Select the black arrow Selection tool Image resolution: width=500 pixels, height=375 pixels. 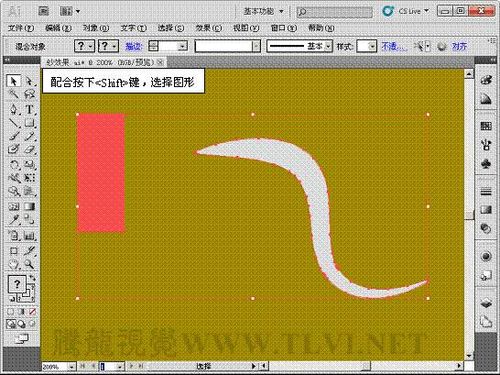tap(13, 81)
